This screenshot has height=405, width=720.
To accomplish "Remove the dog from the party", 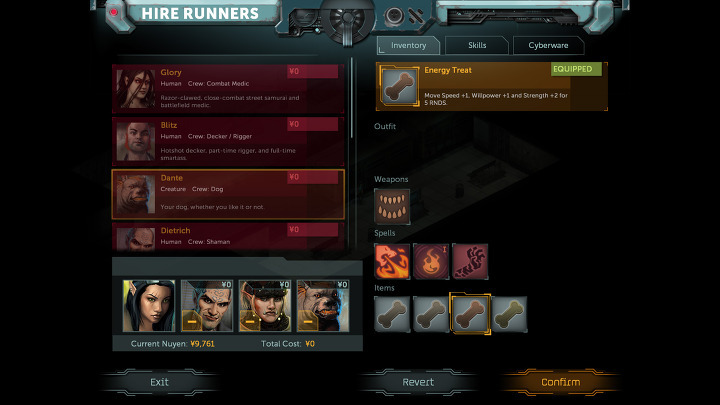I will (x=308, y=321).
